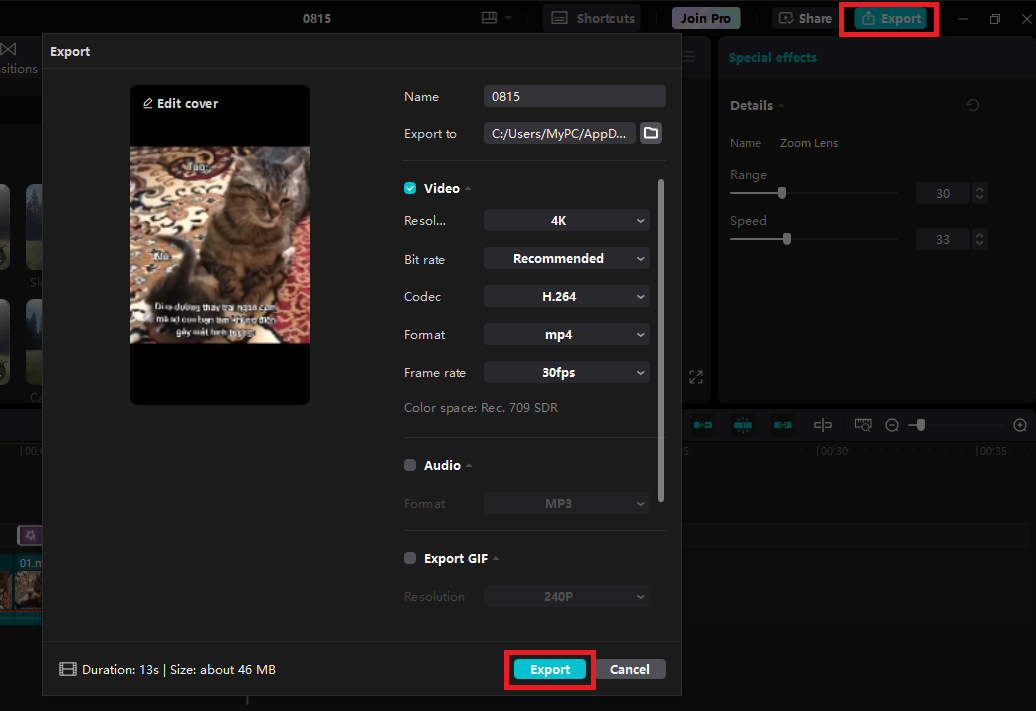The image size is (1036, 711).
Task: Click the folder icon beside Export to path
Action: tap(651, 133)
